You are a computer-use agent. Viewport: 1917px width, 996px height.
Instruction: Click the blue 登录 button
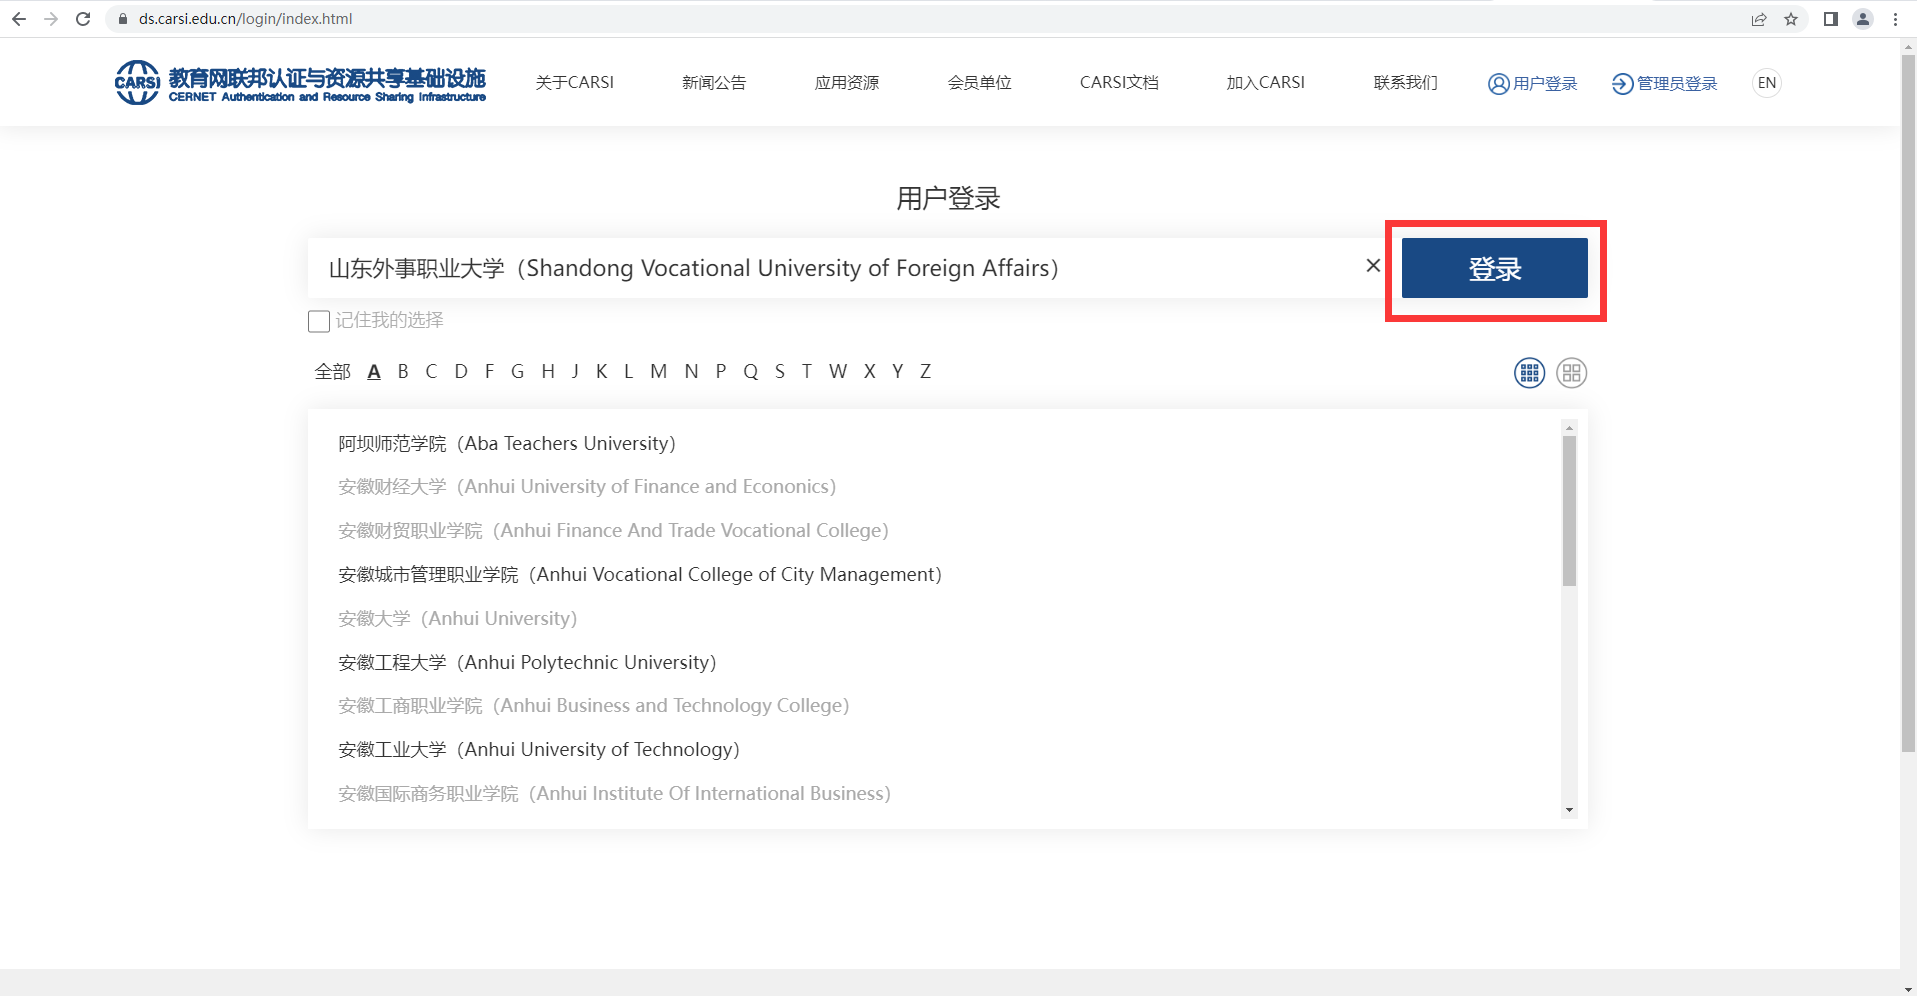pyautogui.click(x=1494, y=268)
